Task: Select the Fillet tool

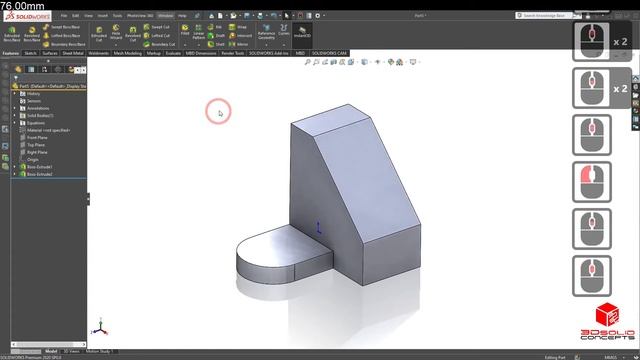Action: pos(185,30)
